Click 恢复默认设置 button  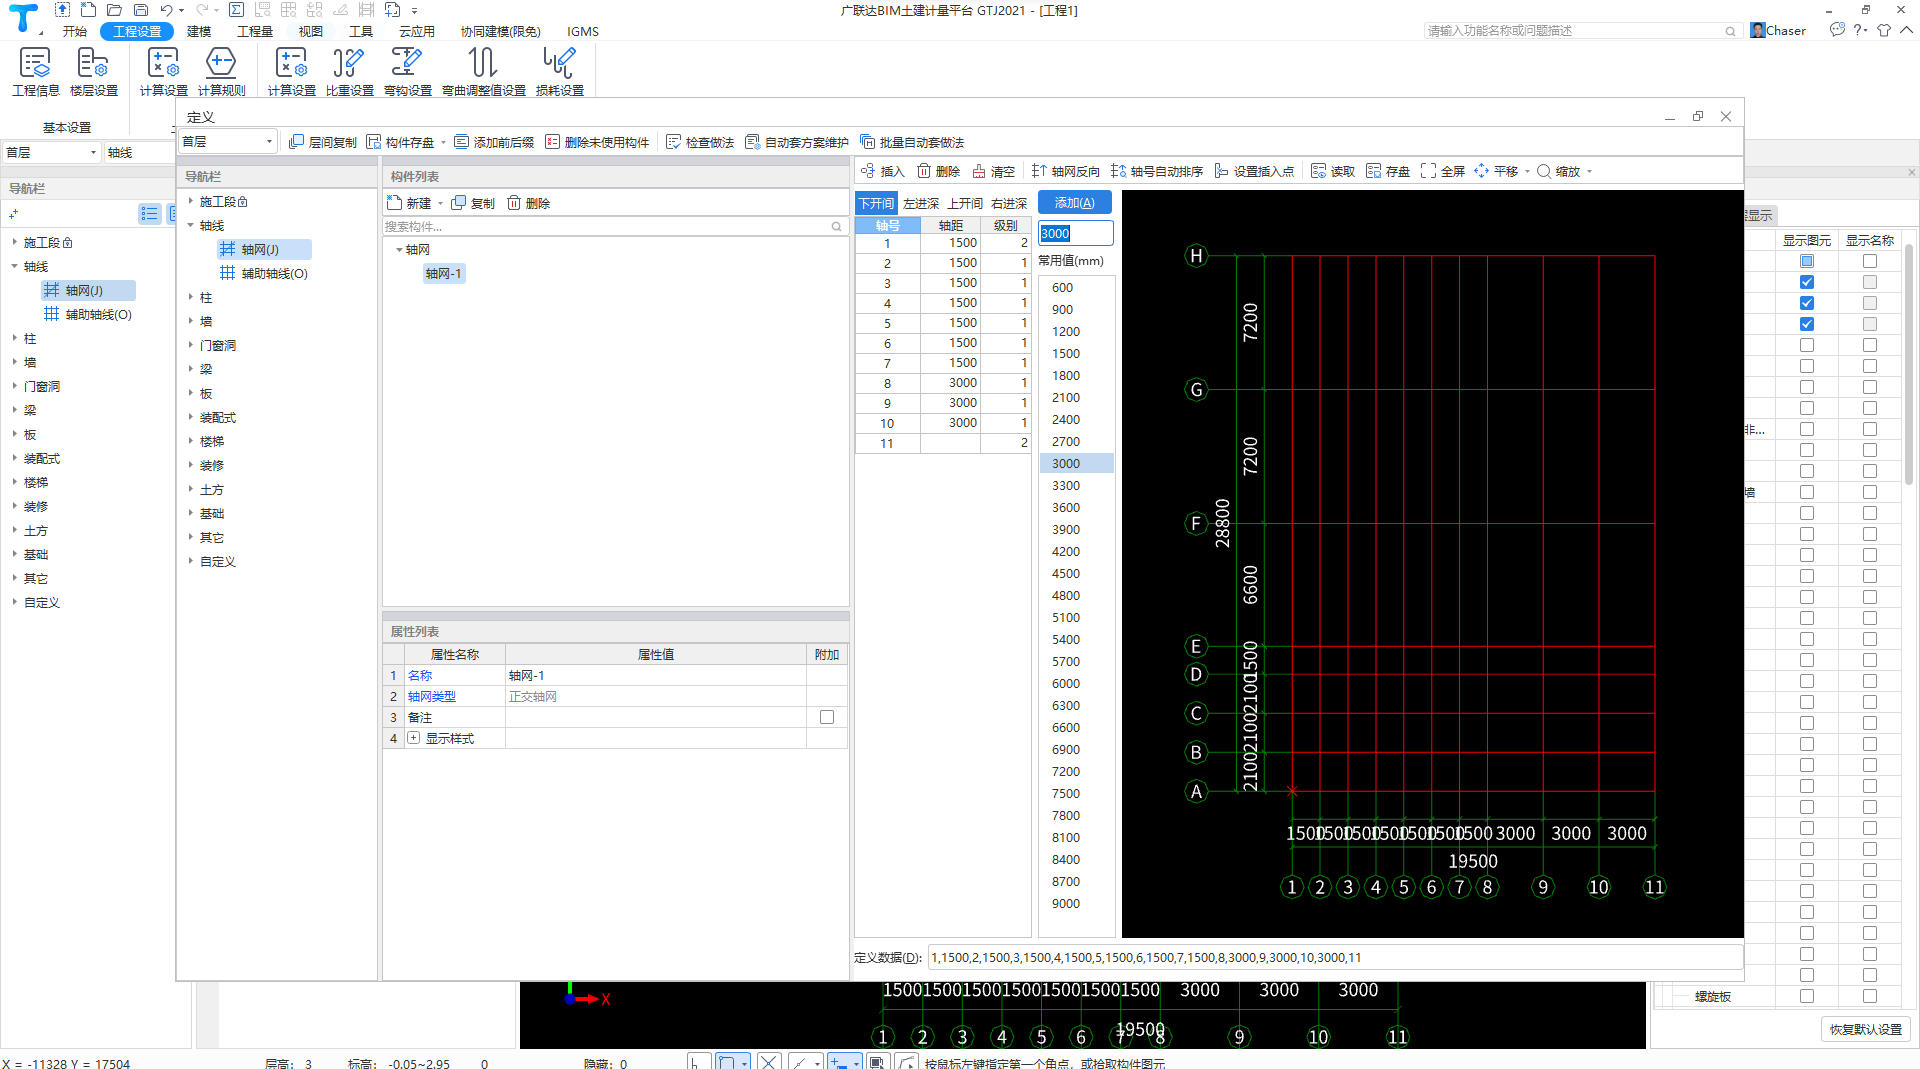tap(1866, 1029)
